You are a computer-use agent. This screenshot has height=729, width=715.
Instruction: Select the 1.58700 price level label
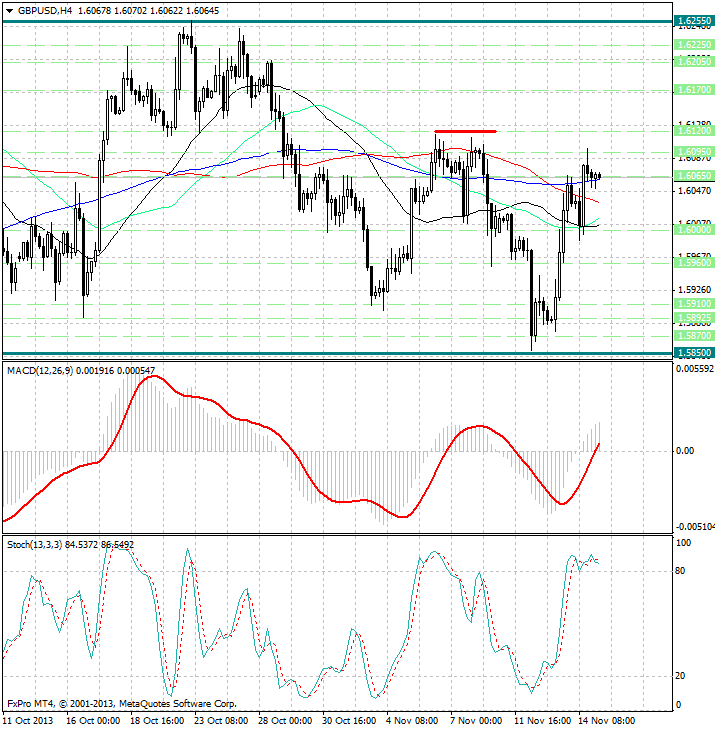tap(694, 335)
